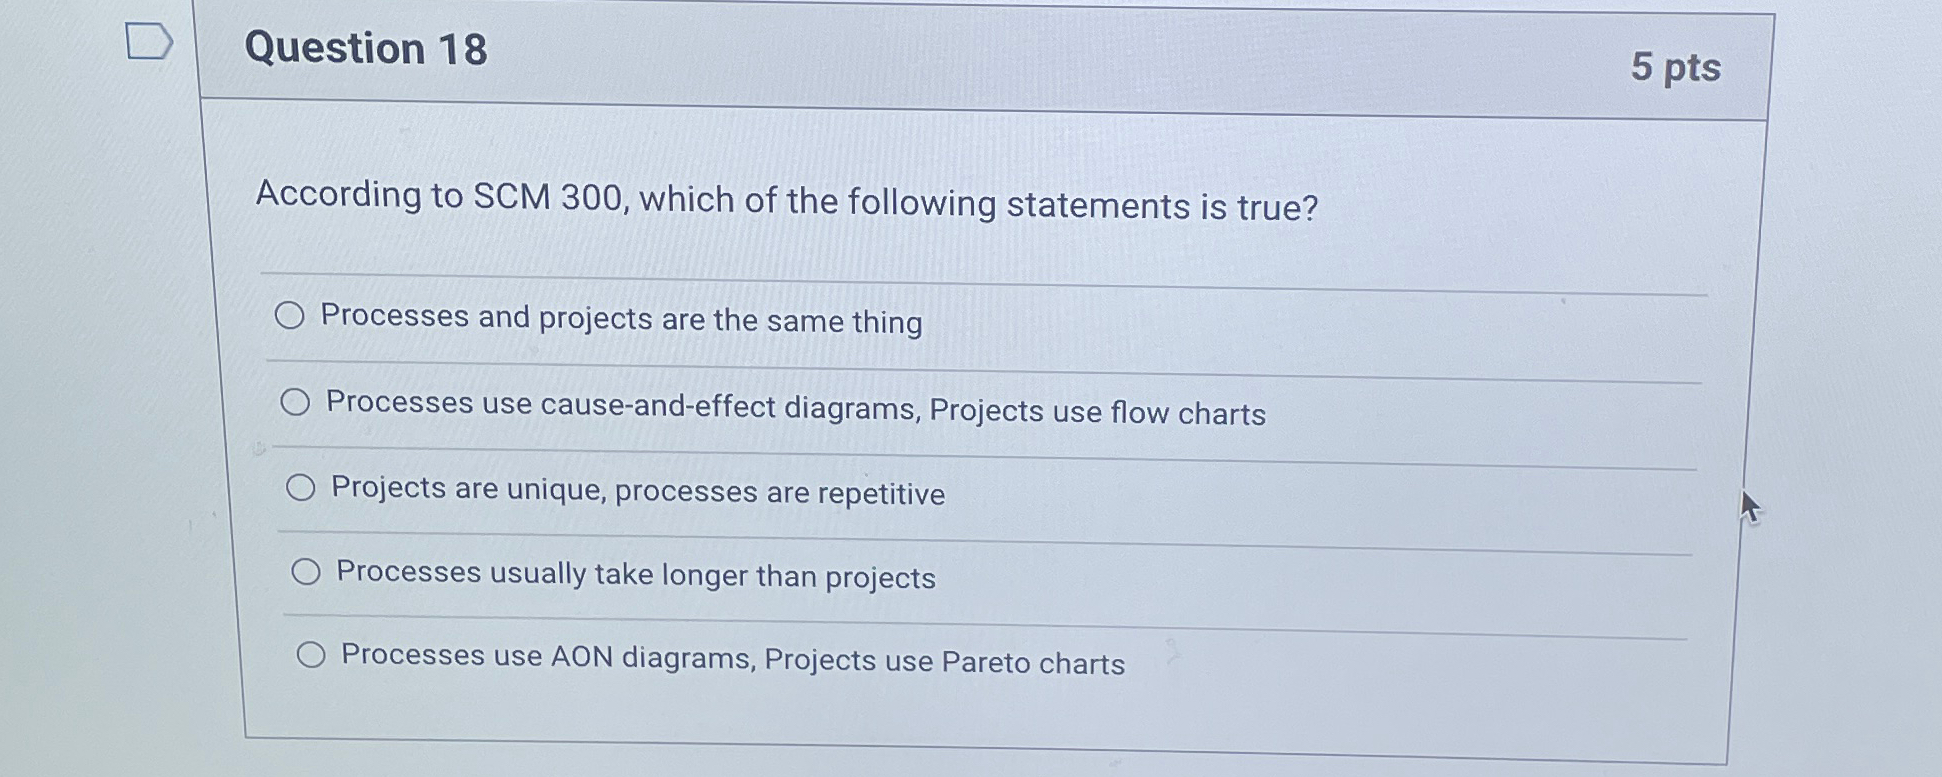
Task: Click the radio button for the final option
Action: (313, 653)
